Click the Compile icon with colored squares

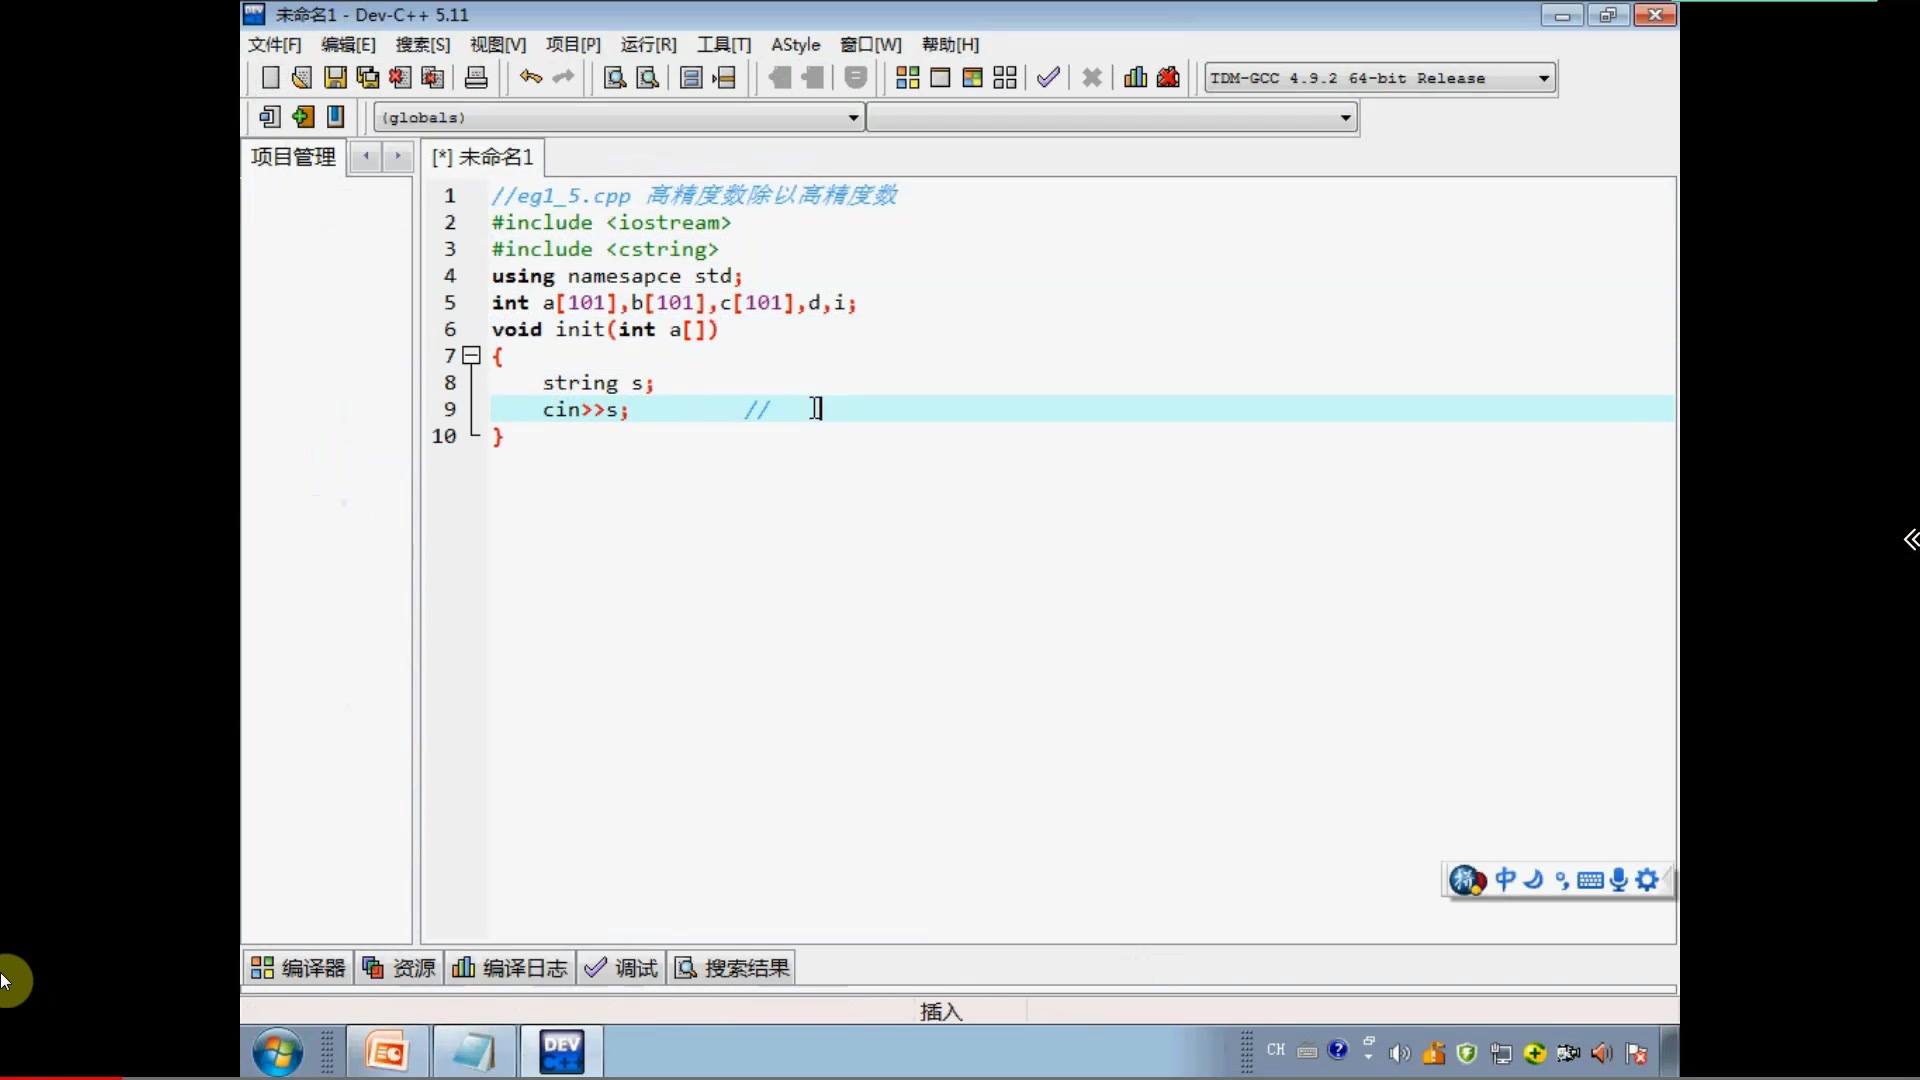907,78
